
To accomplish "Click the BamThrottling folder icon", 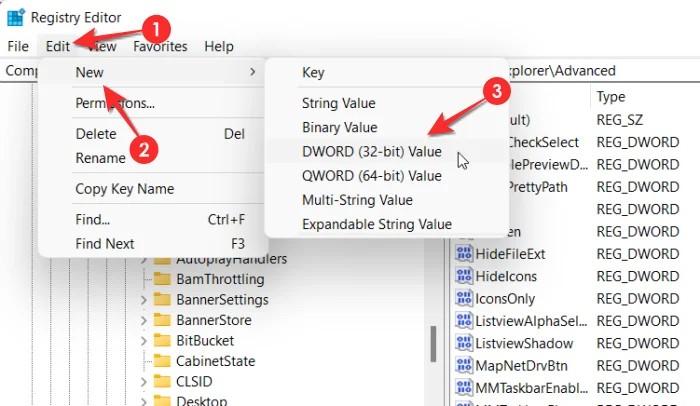I will (x=163, y=279).
